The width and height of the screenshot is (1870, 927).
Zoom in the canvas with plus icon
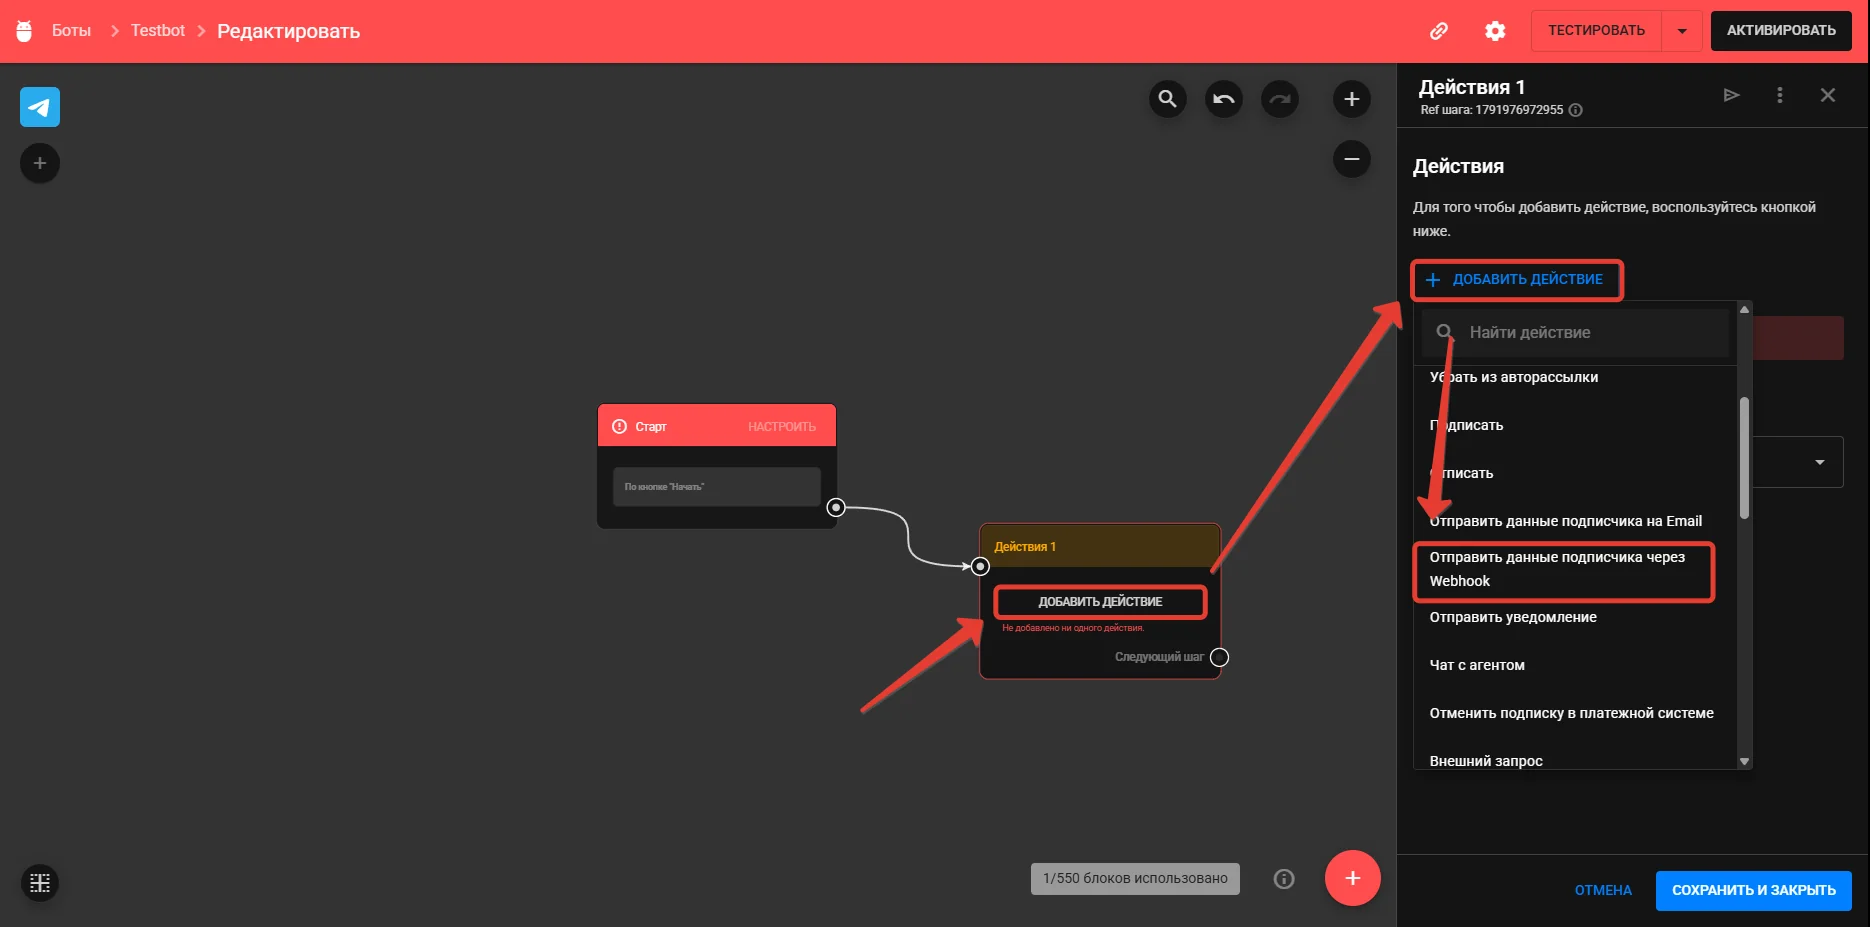[1351, 99]
